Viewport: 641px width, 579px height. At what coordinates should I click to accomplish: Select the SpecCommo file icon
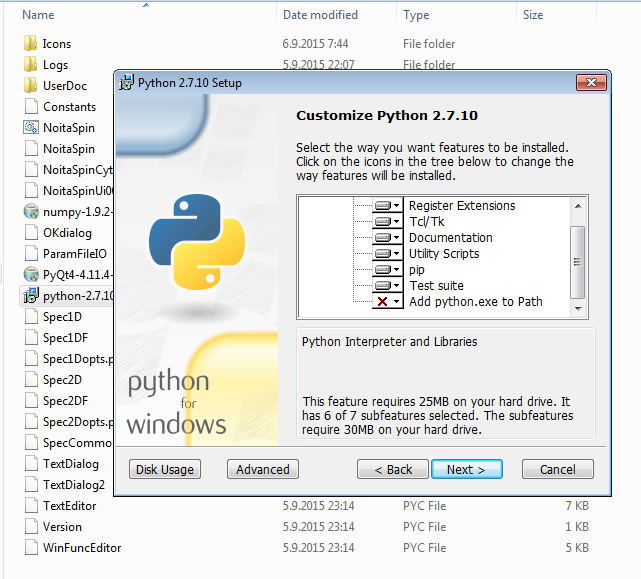pyautogui.click(x=31, y=442)
